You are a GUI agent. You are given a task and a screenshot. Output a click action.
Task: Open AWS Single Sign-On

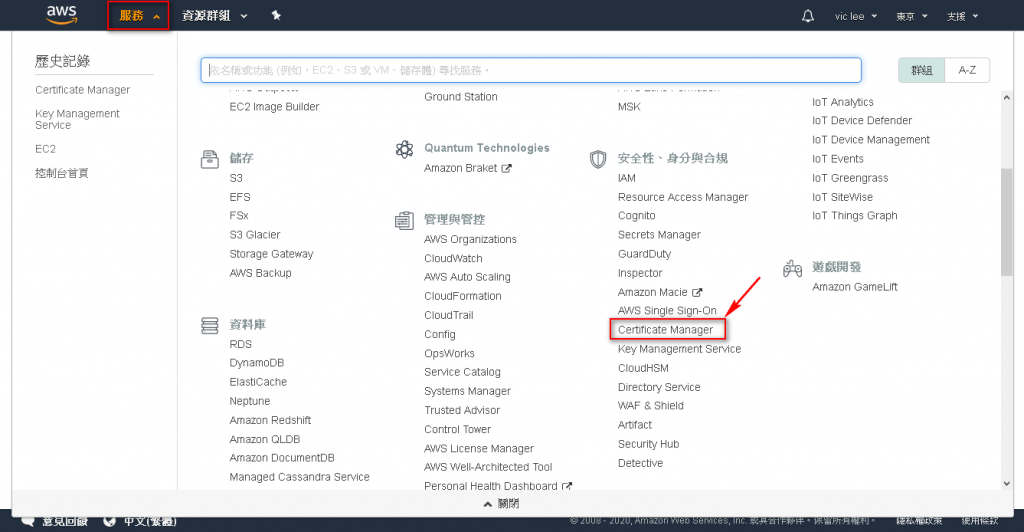pyautogui.click(x=667, y=311)
